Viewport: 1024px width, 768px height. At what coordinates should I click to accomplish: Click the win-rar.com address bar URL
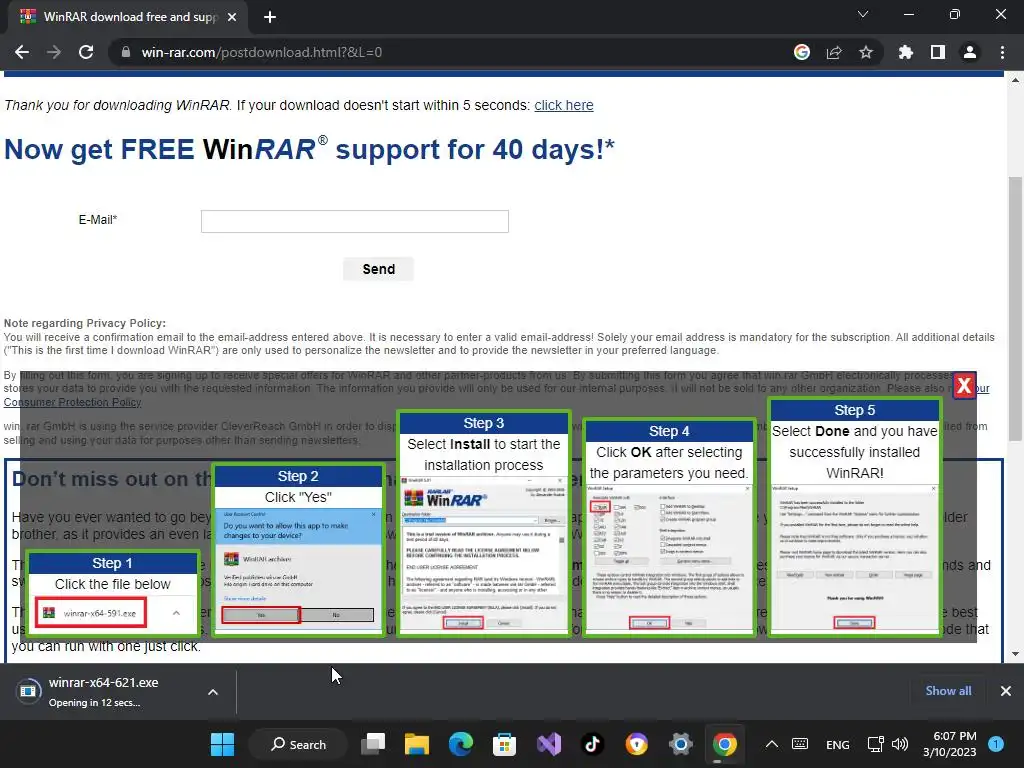pyautogui.click(x=261, y=52)
